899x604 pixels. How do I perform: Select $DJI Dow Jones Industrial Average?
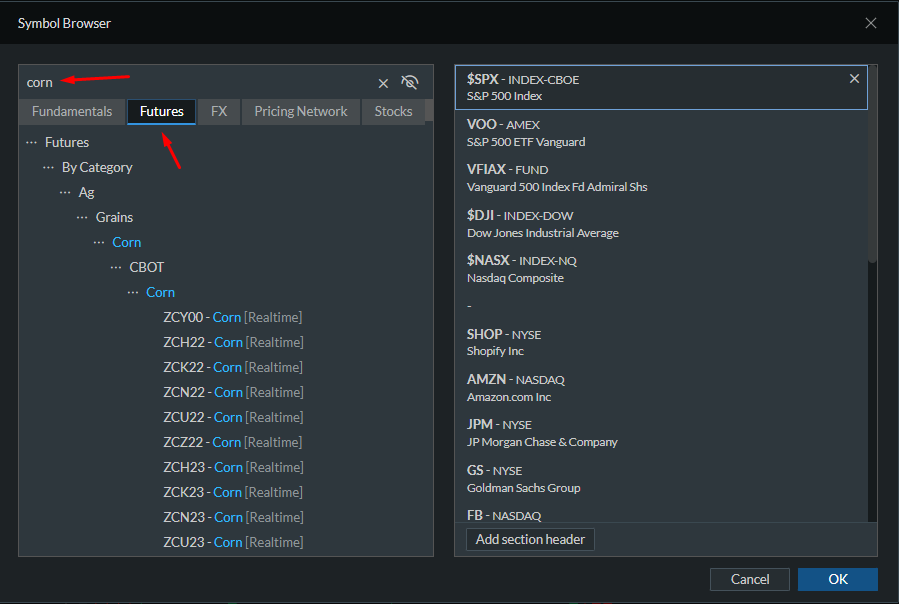tap(661, 224)
